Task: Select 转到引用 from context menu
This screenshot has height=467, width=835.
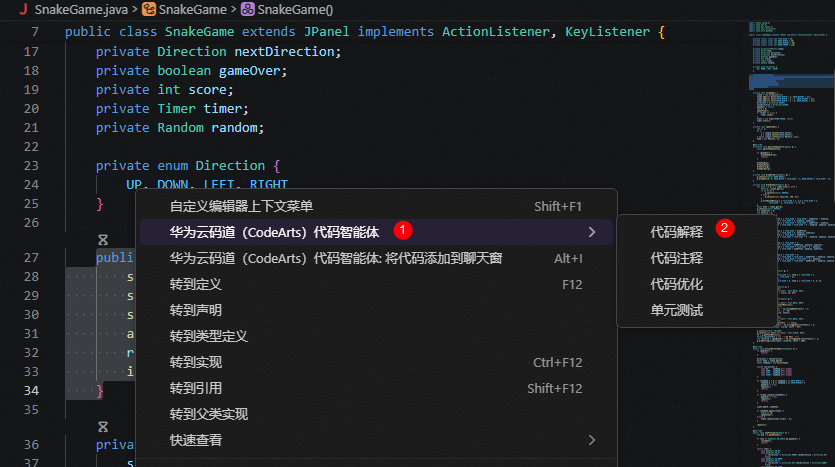Action: coord(376,389)
